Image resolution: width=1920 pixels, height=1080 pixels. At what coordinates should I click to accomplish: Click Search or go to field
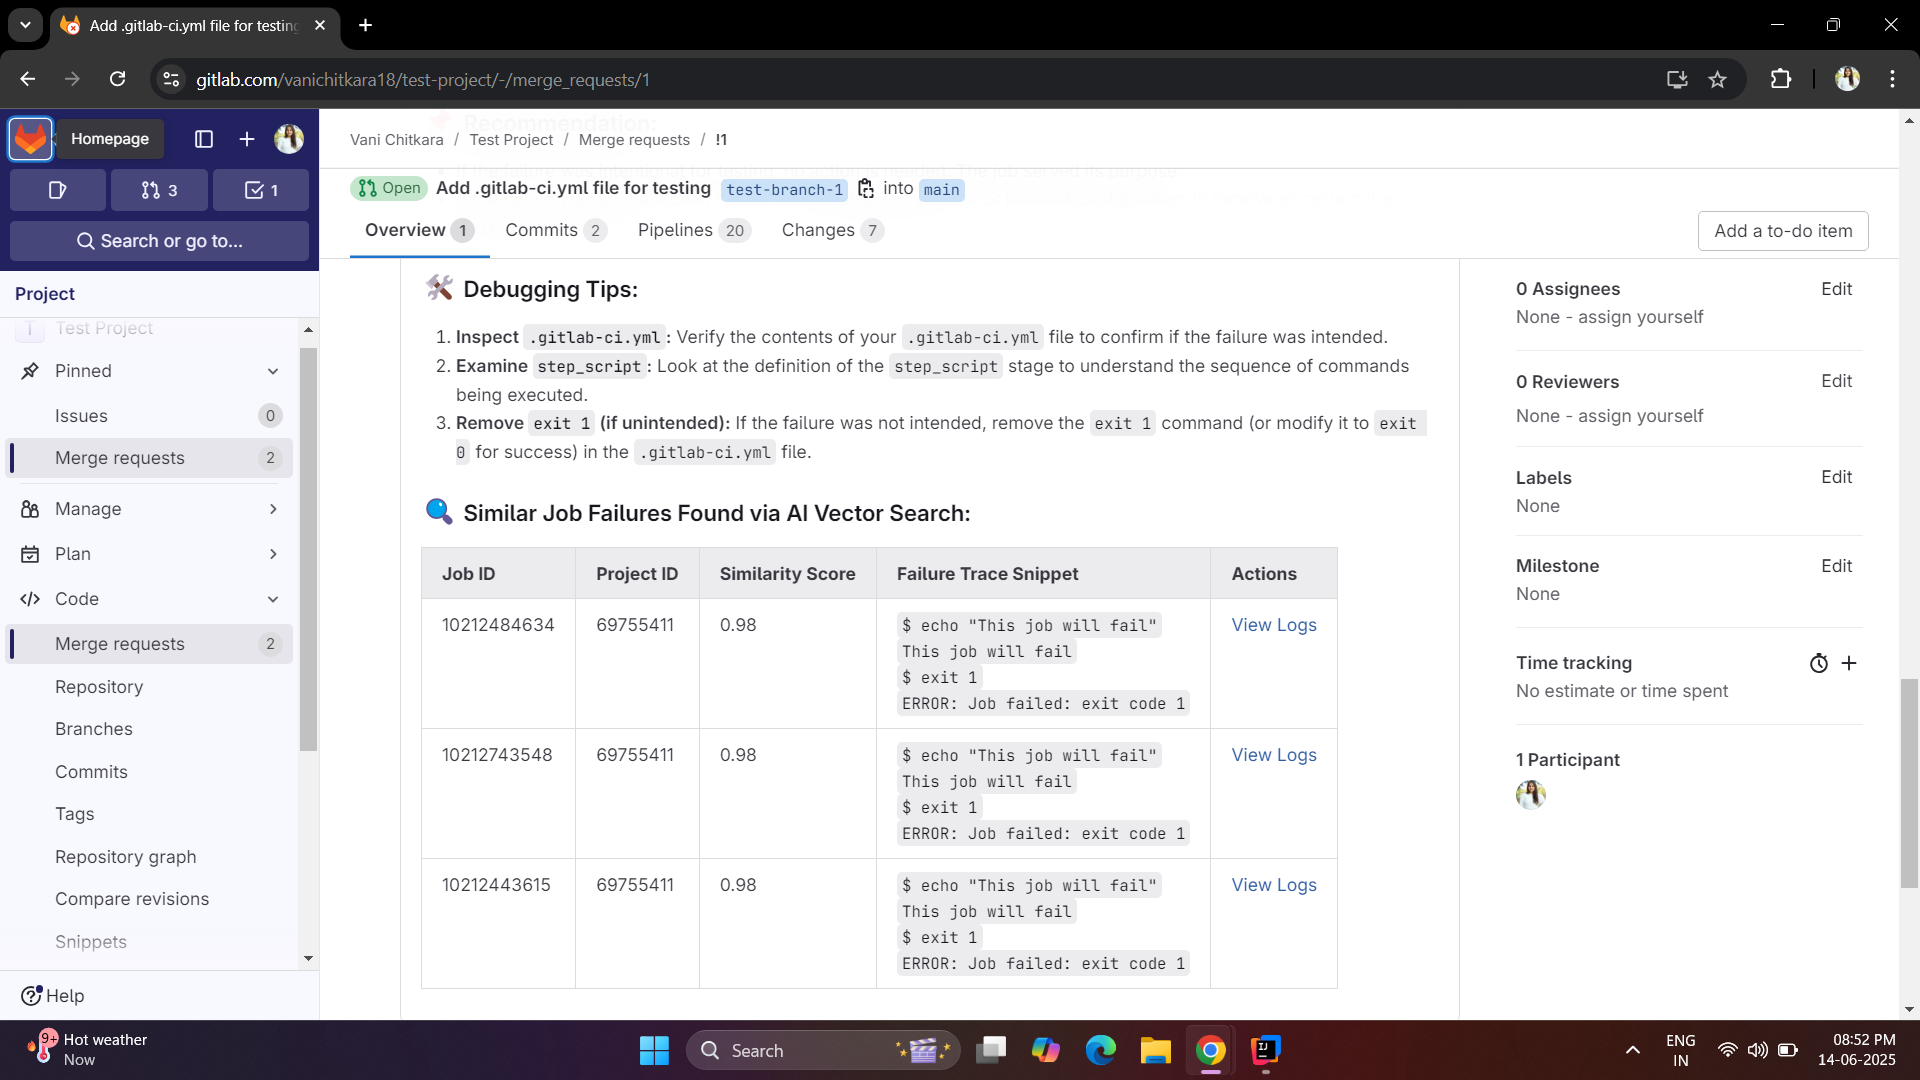(x=159, y=241)
